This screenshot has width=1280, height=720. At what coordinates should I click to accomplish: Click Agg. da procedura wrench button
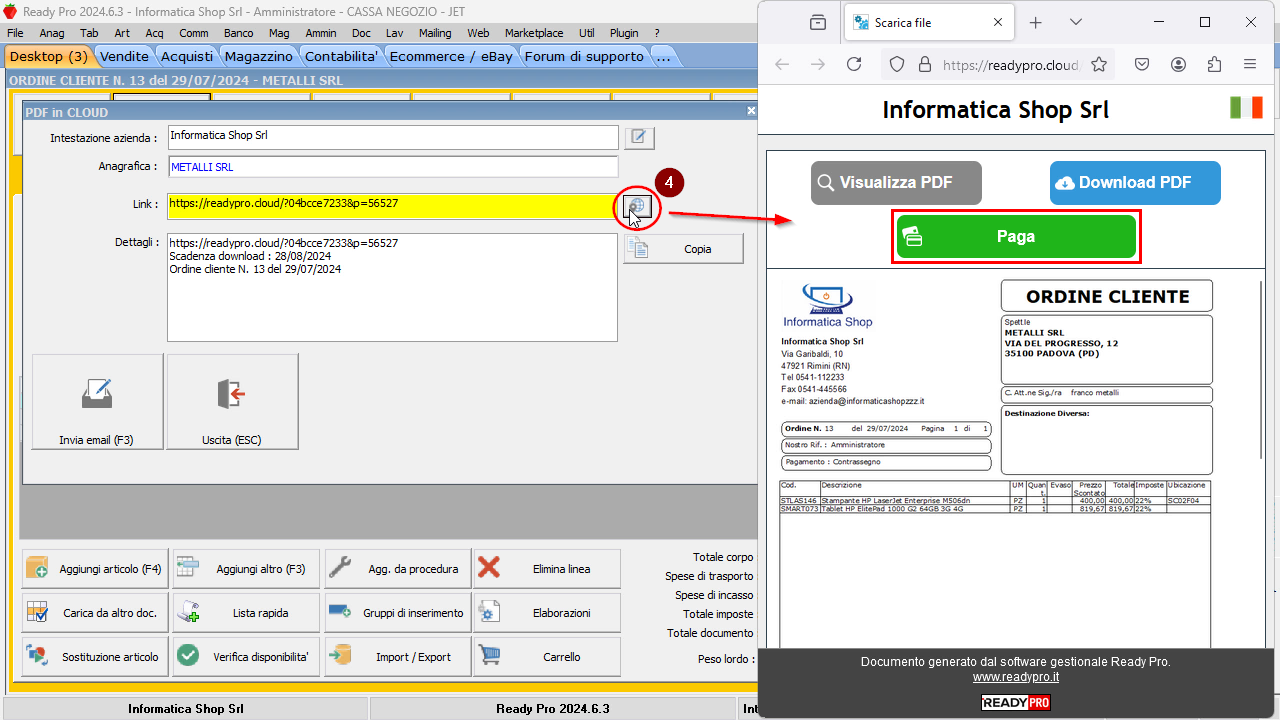pos(397,569)
